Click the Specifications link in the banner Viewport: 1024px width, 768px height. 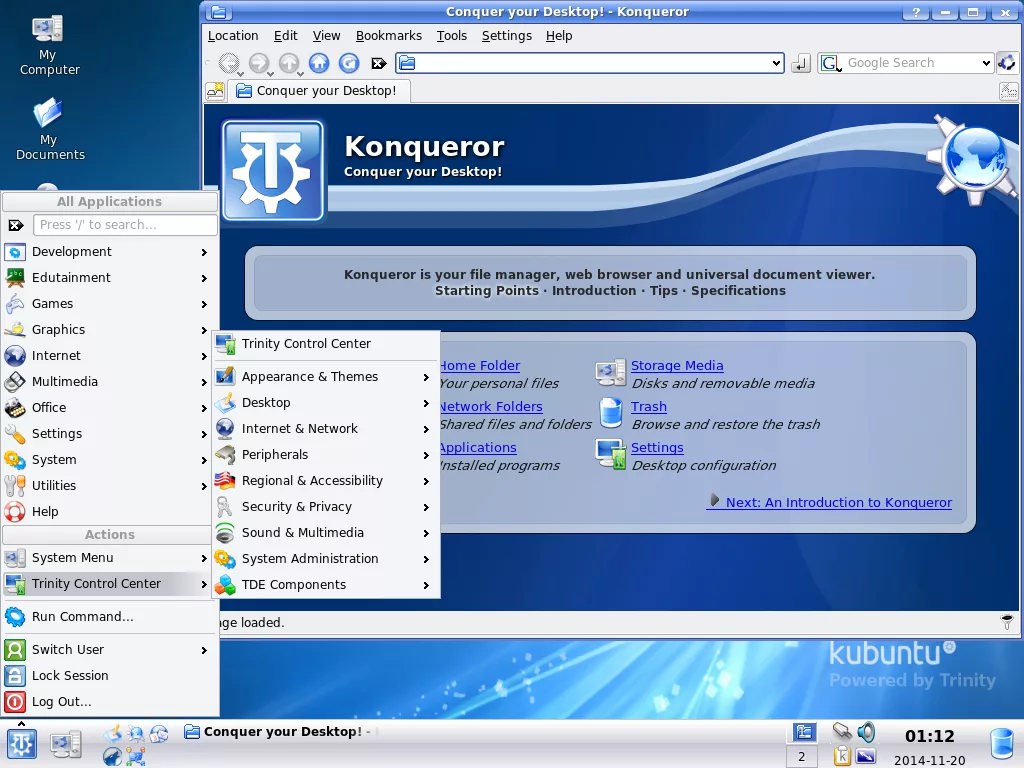pyautogui.click(x=738, y=291)
